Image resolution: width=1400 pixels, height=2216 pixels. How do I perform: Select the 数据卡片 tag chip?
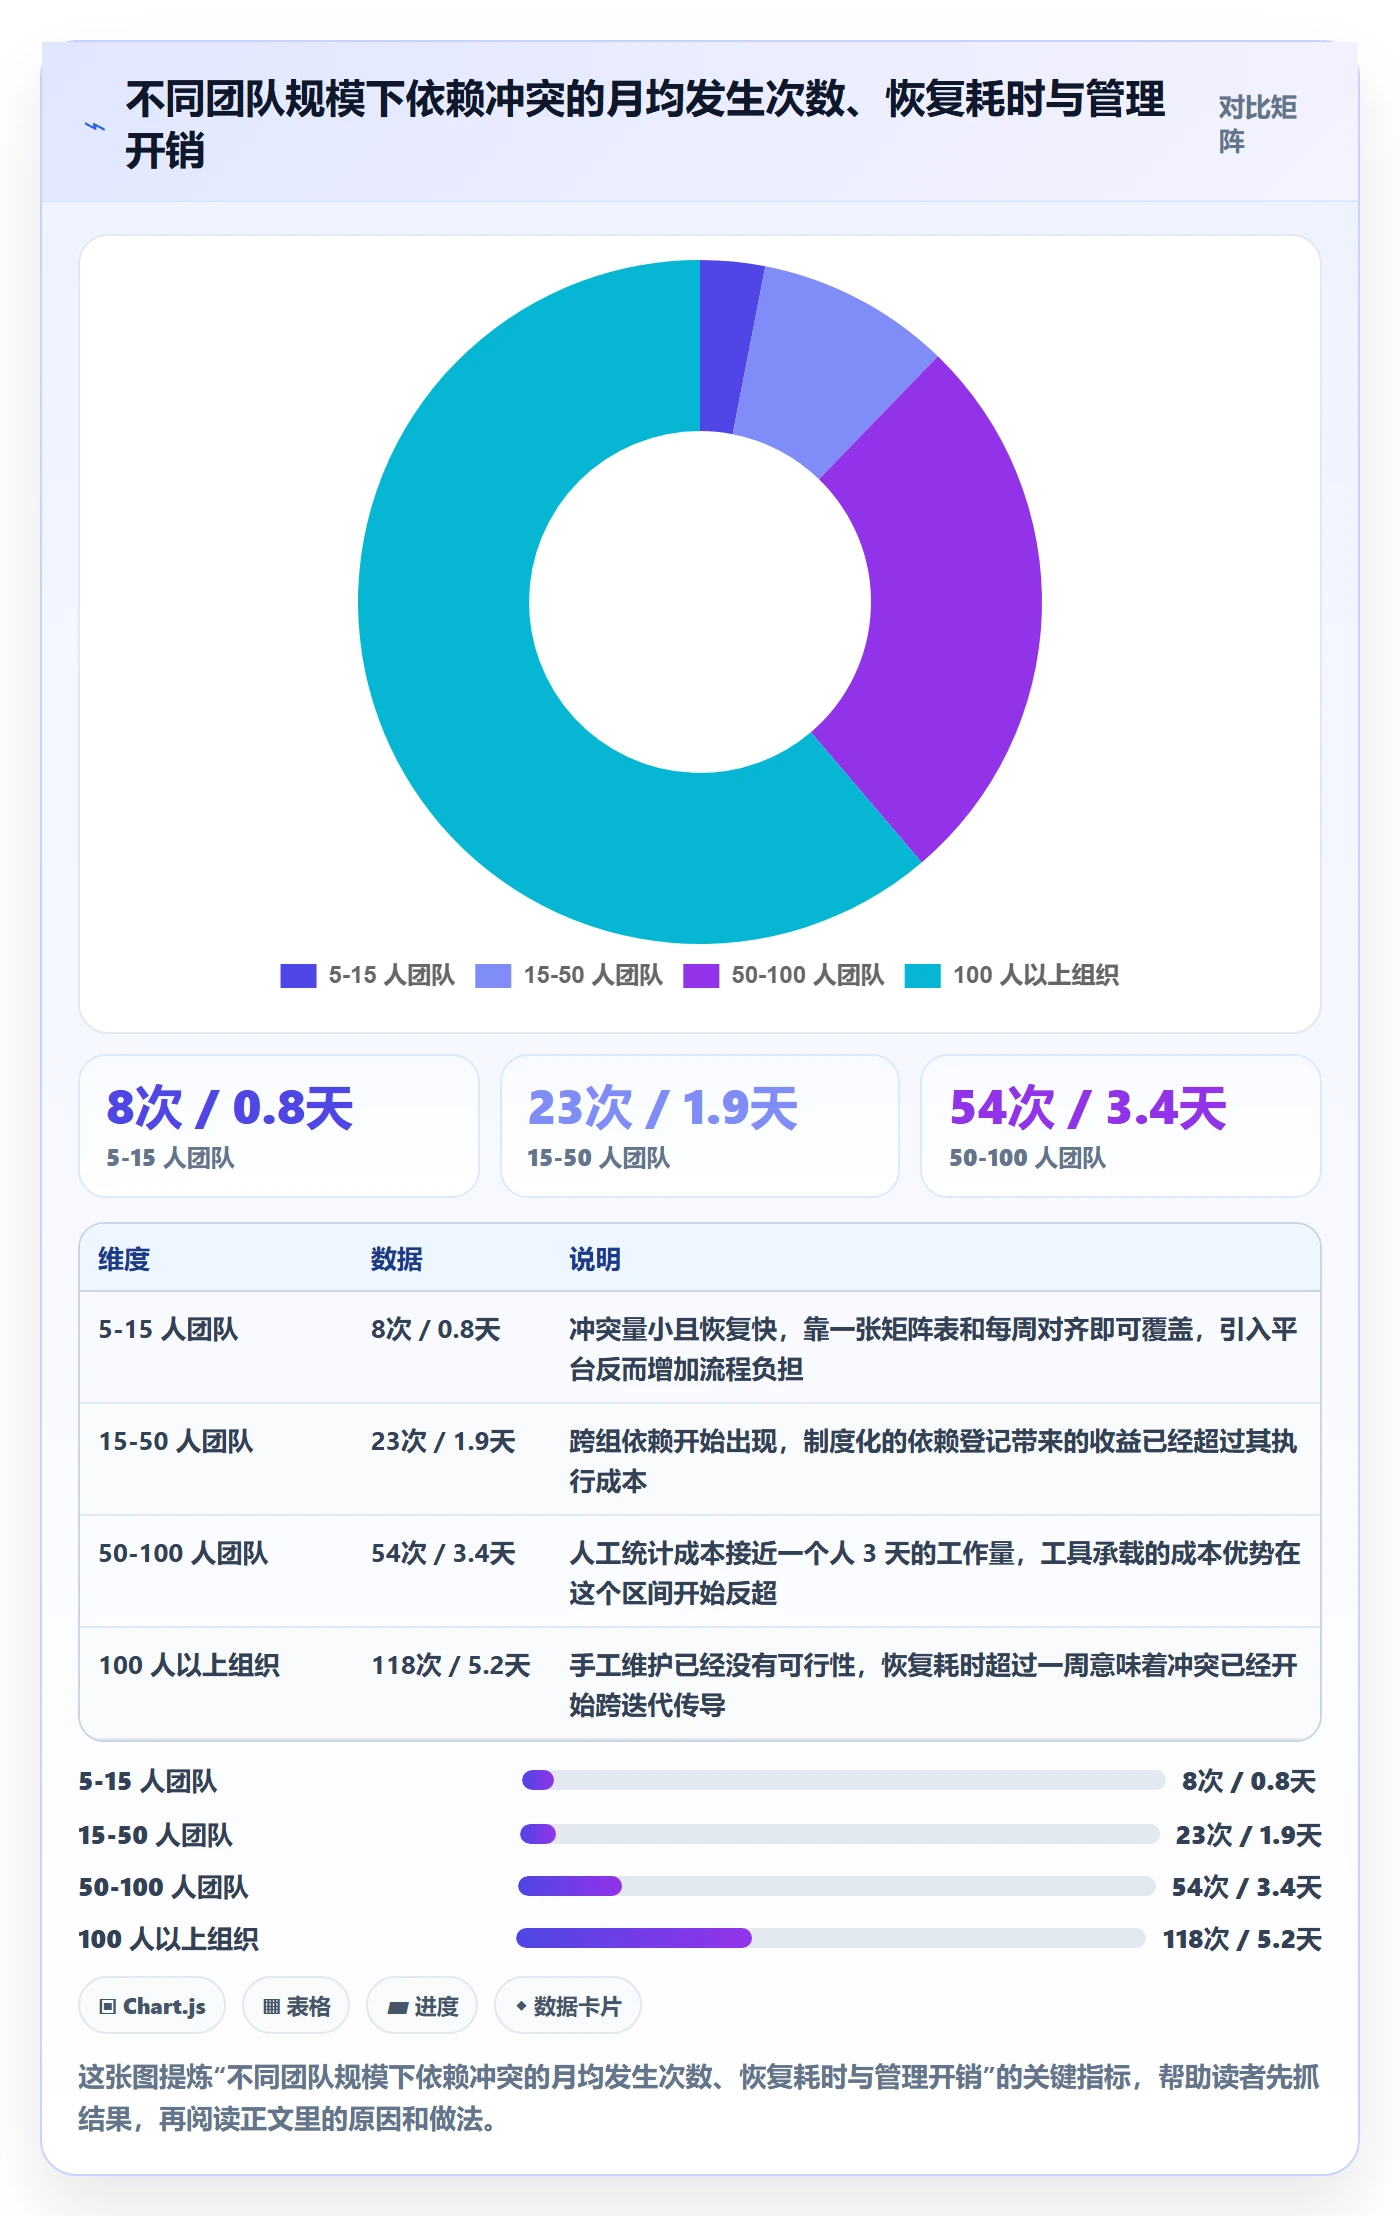pyautogui.click(x=568, y=2006)
